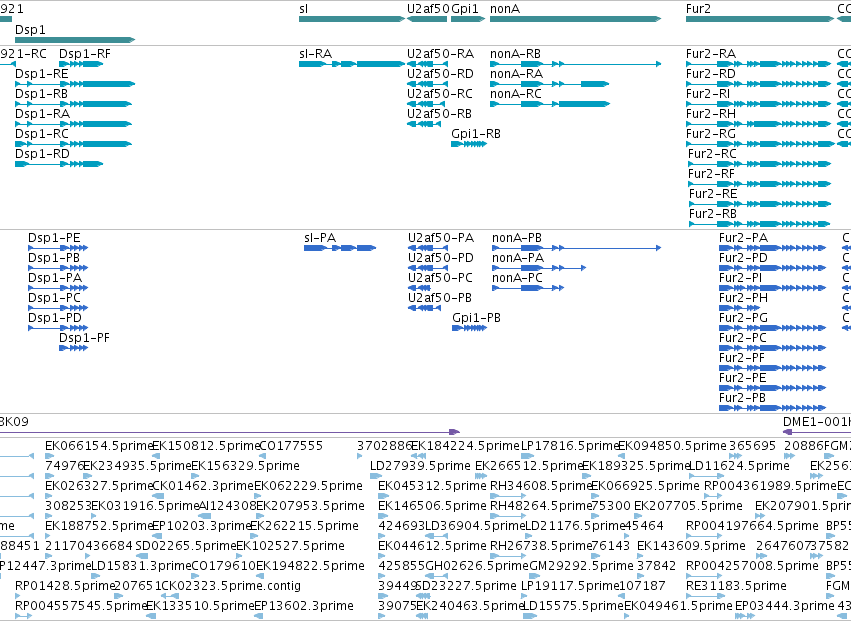Select the sl-RA transcript glyph

(352, 64)
